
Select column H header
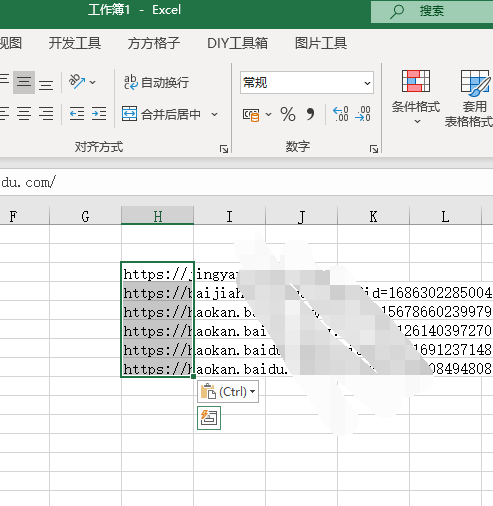tap(157, 216)
